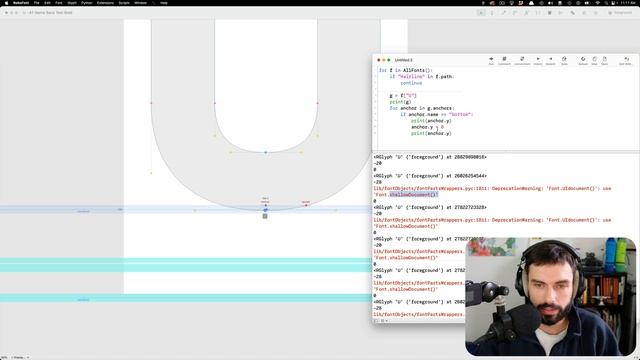Indent the selected code lines
The image size is (640, 360).
tap(538, 61)
